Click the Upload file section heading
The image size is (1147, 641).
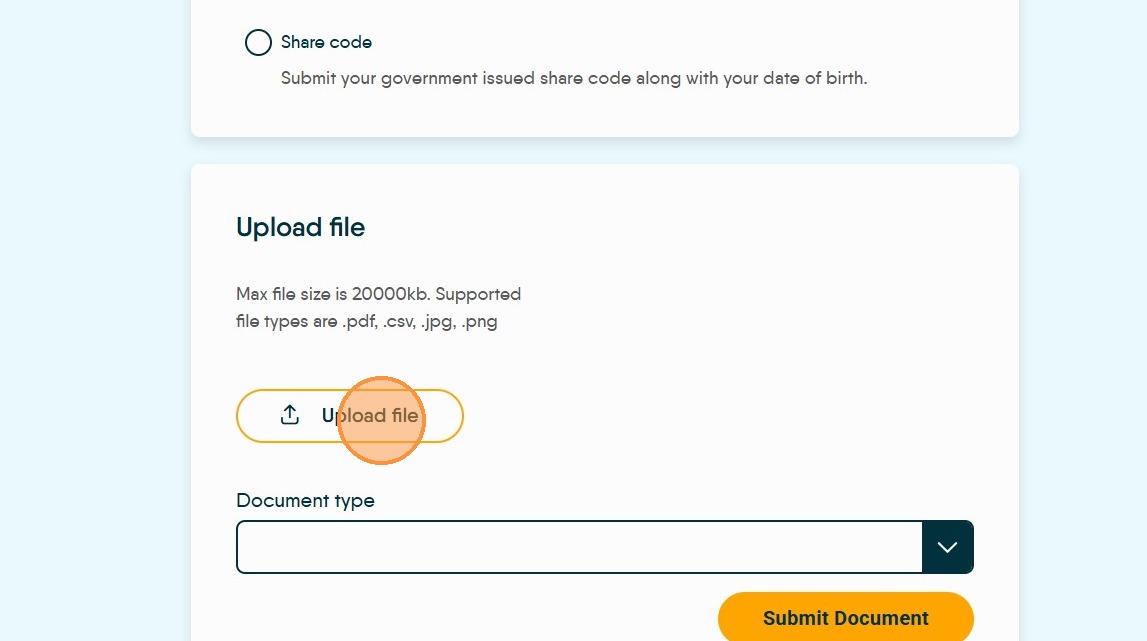pyautogui.click(x=300, y=228)
